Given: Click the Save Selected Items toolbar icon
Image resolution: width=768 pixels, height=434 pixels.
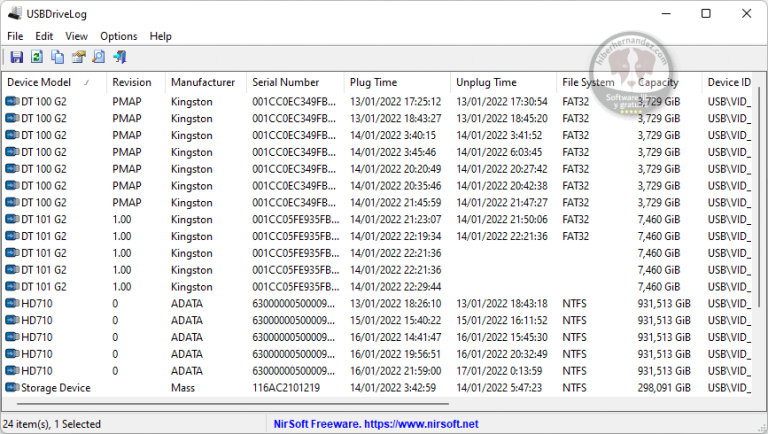Looking at the screenshot, I should (16, 57).
